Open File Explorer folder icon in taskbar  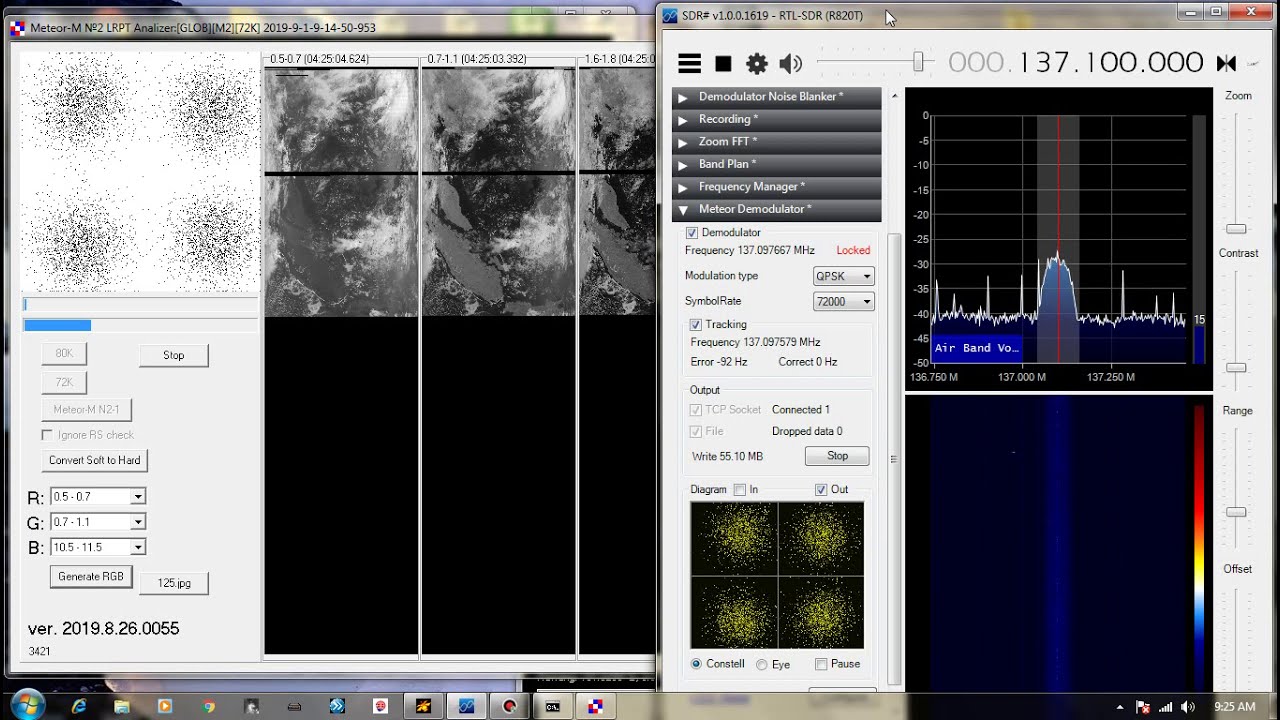(122, 706)
